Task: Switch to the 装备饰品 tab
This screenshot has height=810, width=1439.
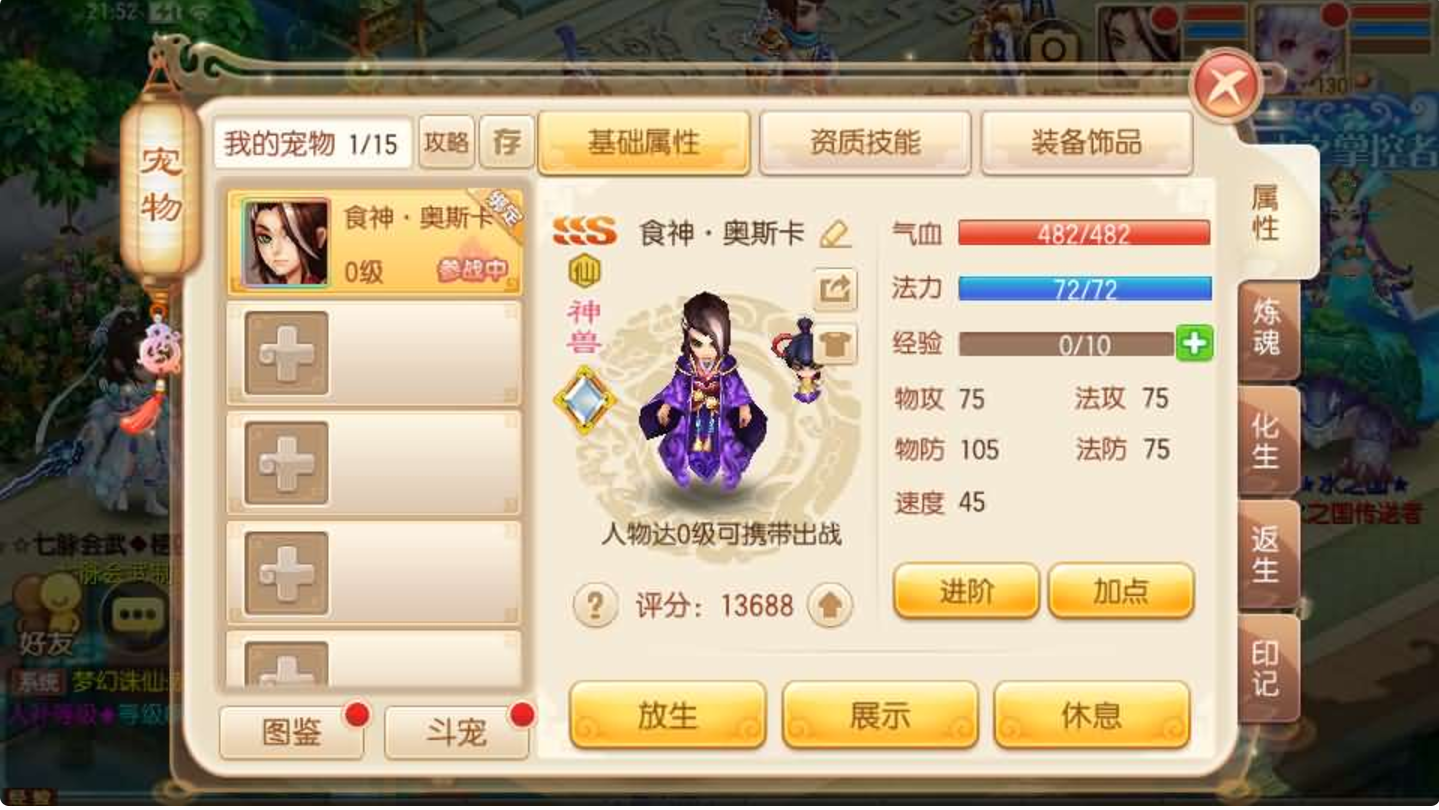Action: point(1087,142)
